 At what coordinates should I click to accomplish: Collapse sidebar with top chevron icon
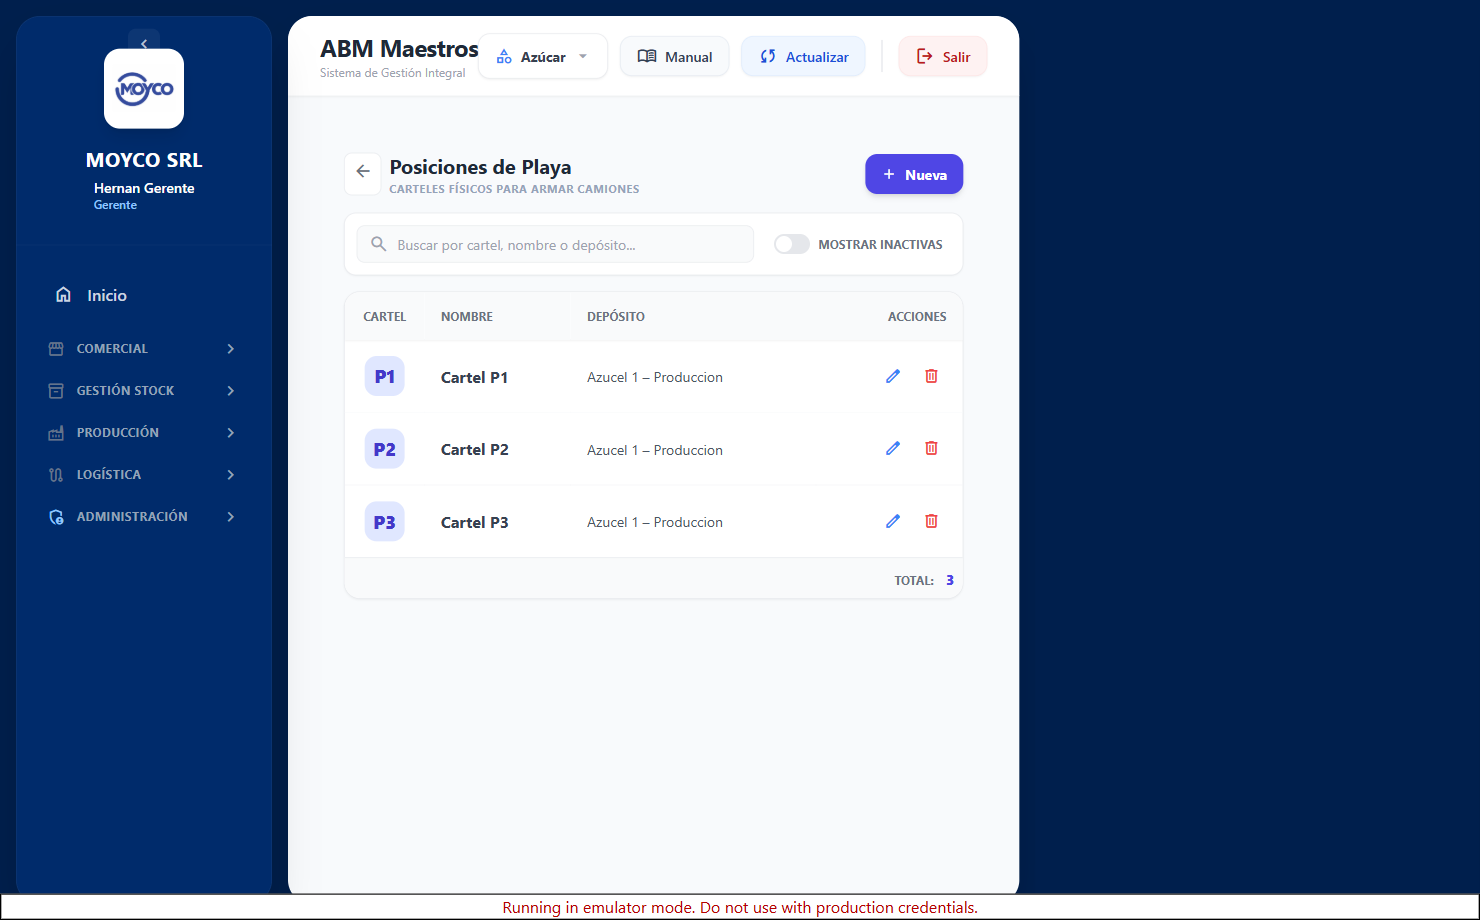(x=144, y=43)
